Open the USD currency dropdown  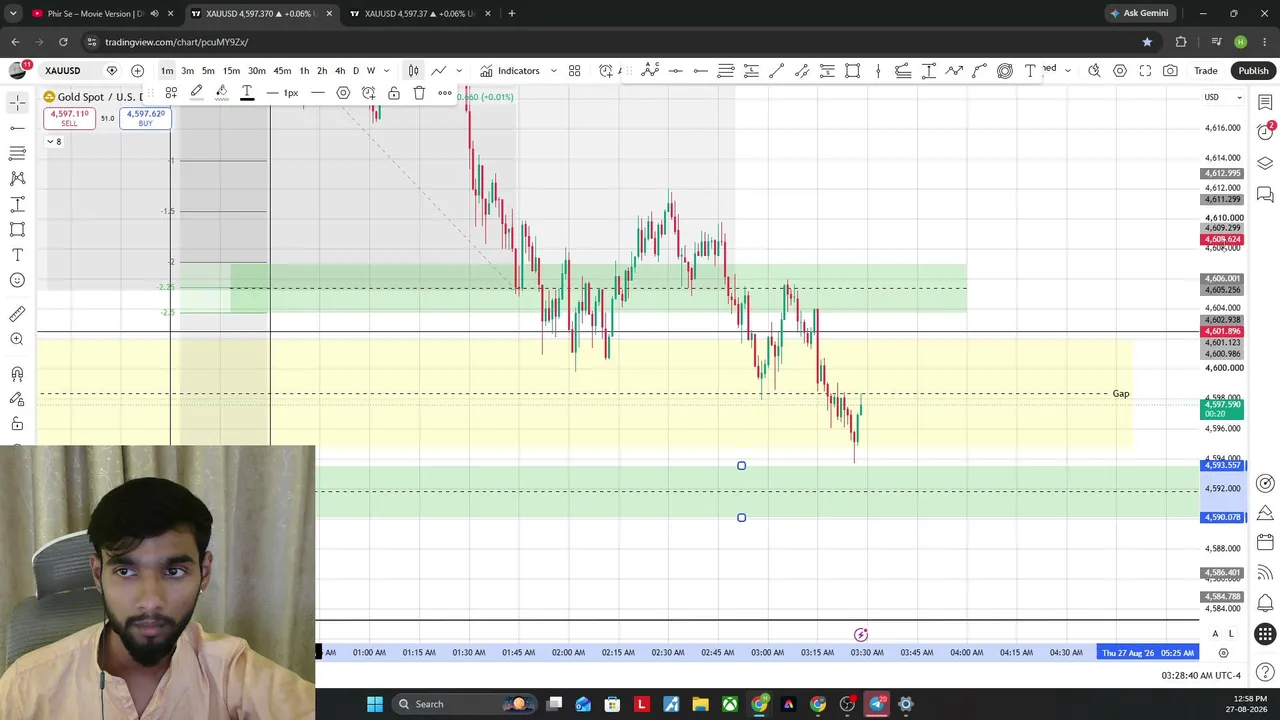coord(1222,97)
